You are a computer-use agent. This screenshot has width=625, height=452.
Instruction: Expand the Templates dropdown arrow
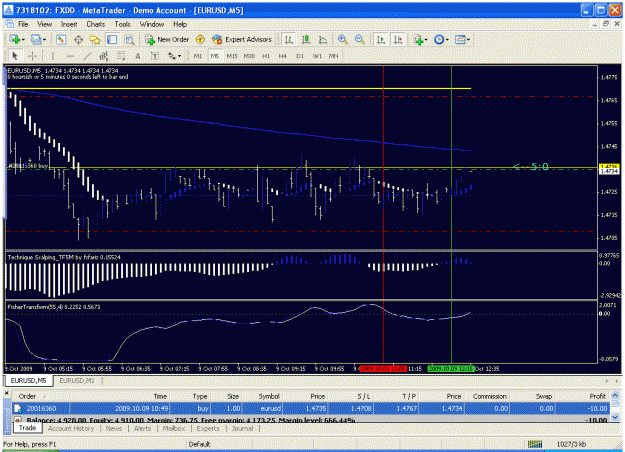point(468,40)
